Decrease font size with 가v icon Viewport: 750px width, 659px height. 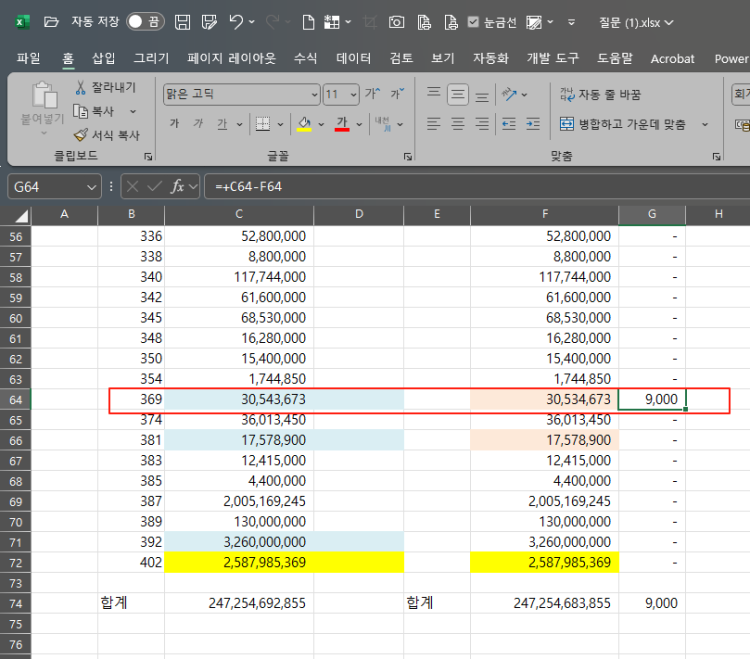(x=397, y=93)
